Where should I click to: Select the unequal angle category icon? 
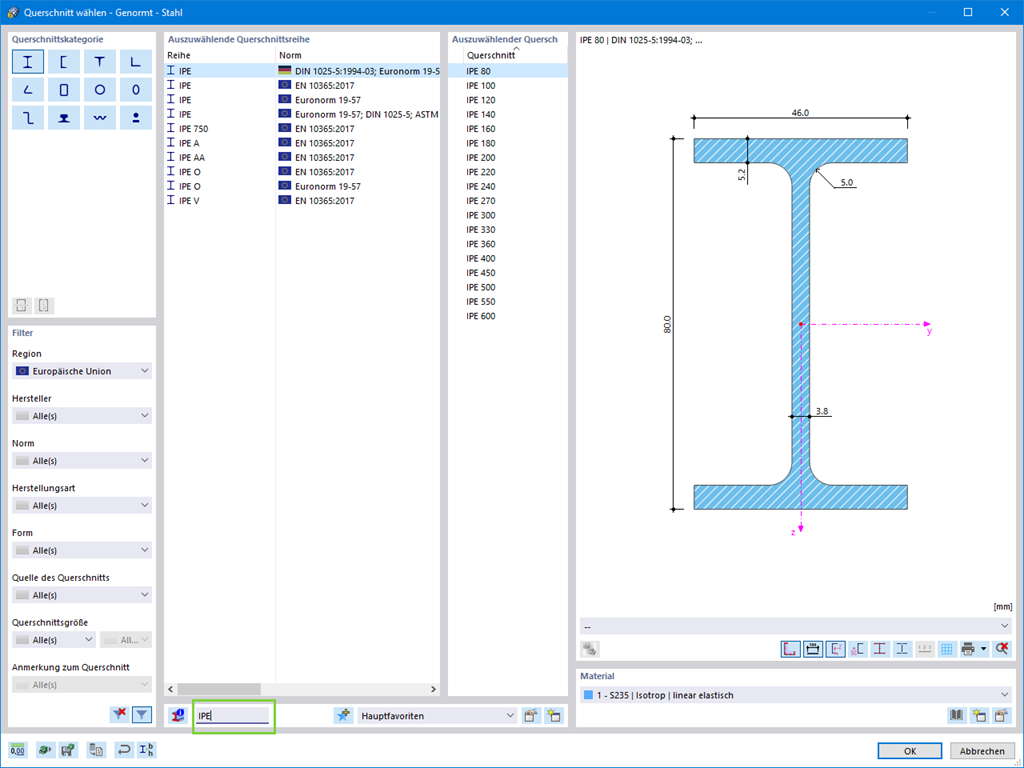pyautogui.click(x=27, y=90)
